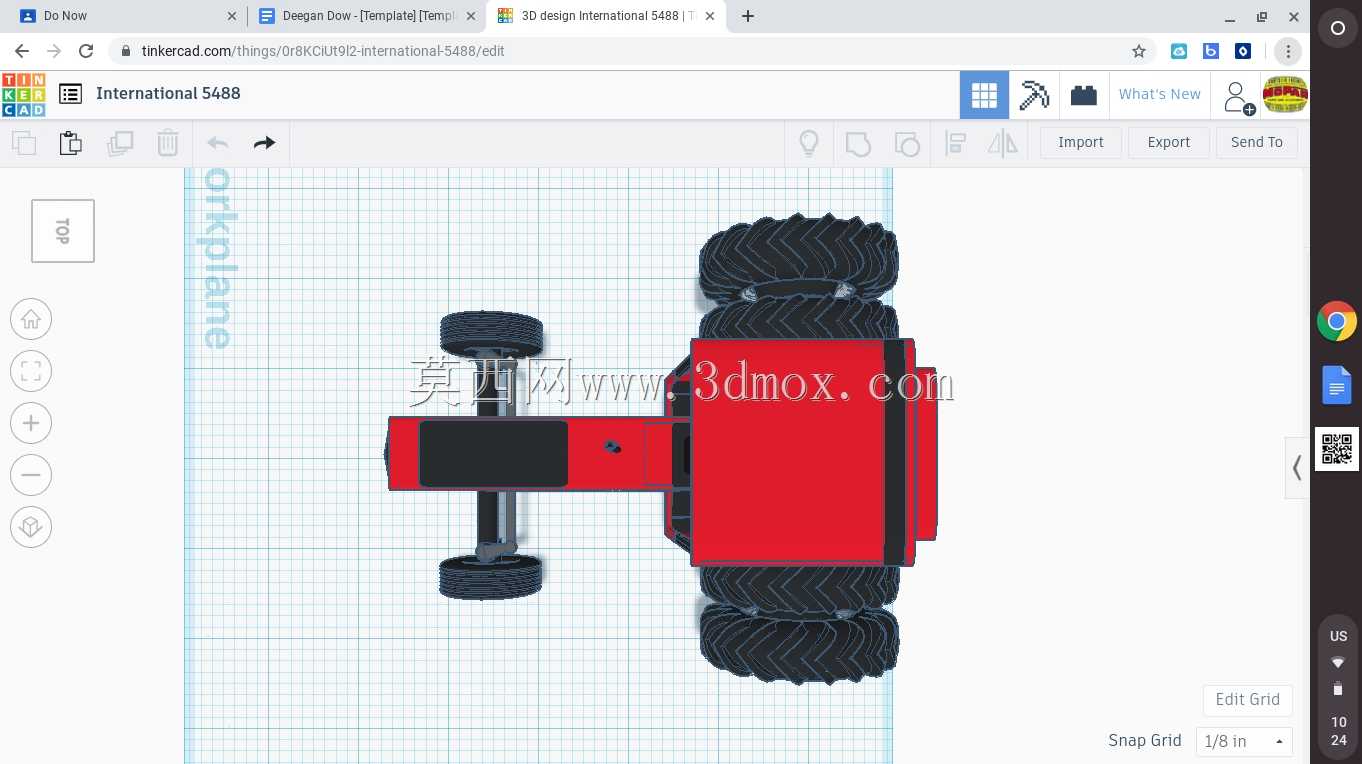Image resolution: width=1362 pixels, height=764 pixels.
Task: Click the Copy toolbar icon
Action: coord(24,143)
